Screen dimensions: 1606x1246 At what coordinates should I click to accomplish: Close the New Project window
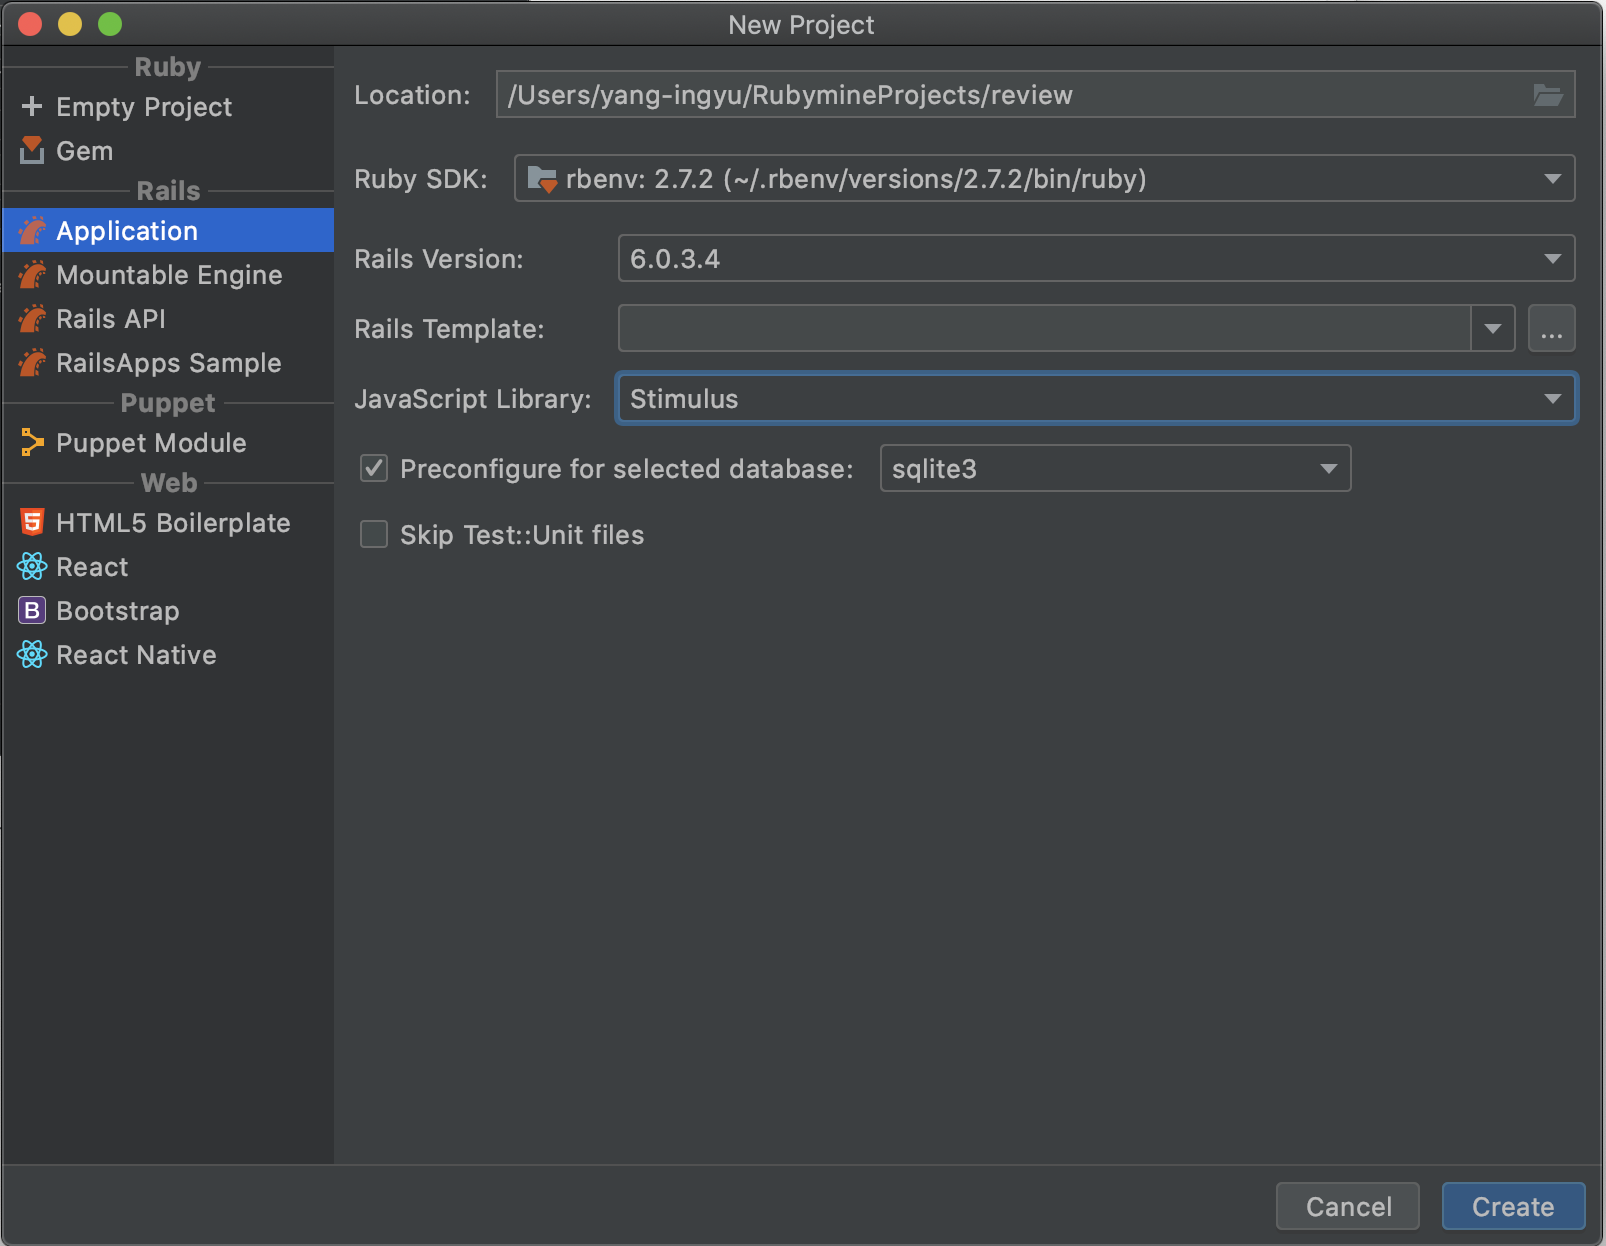[x=30, y=24]
